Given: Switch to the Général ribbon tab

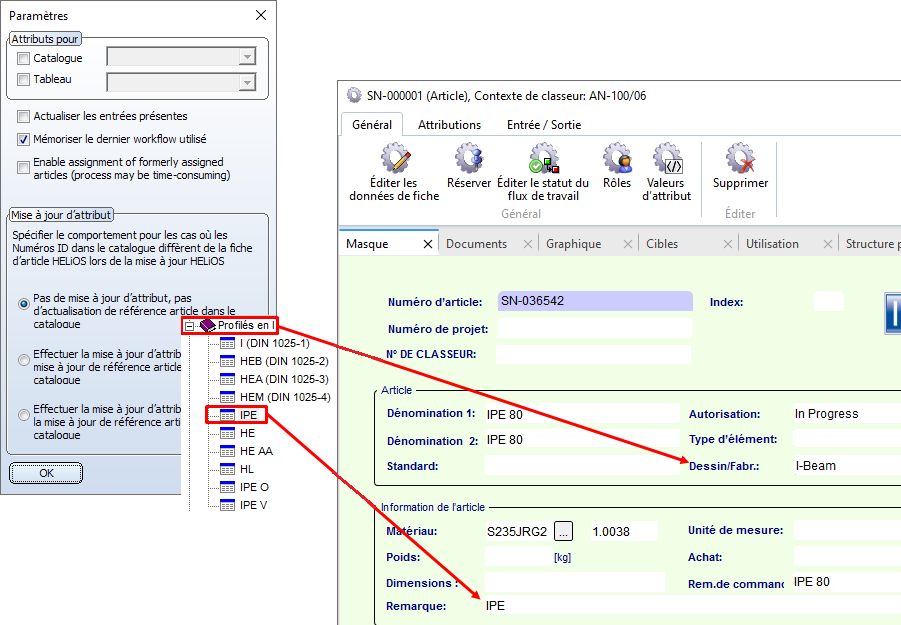Looking at the screenshot, I should 372,125.
